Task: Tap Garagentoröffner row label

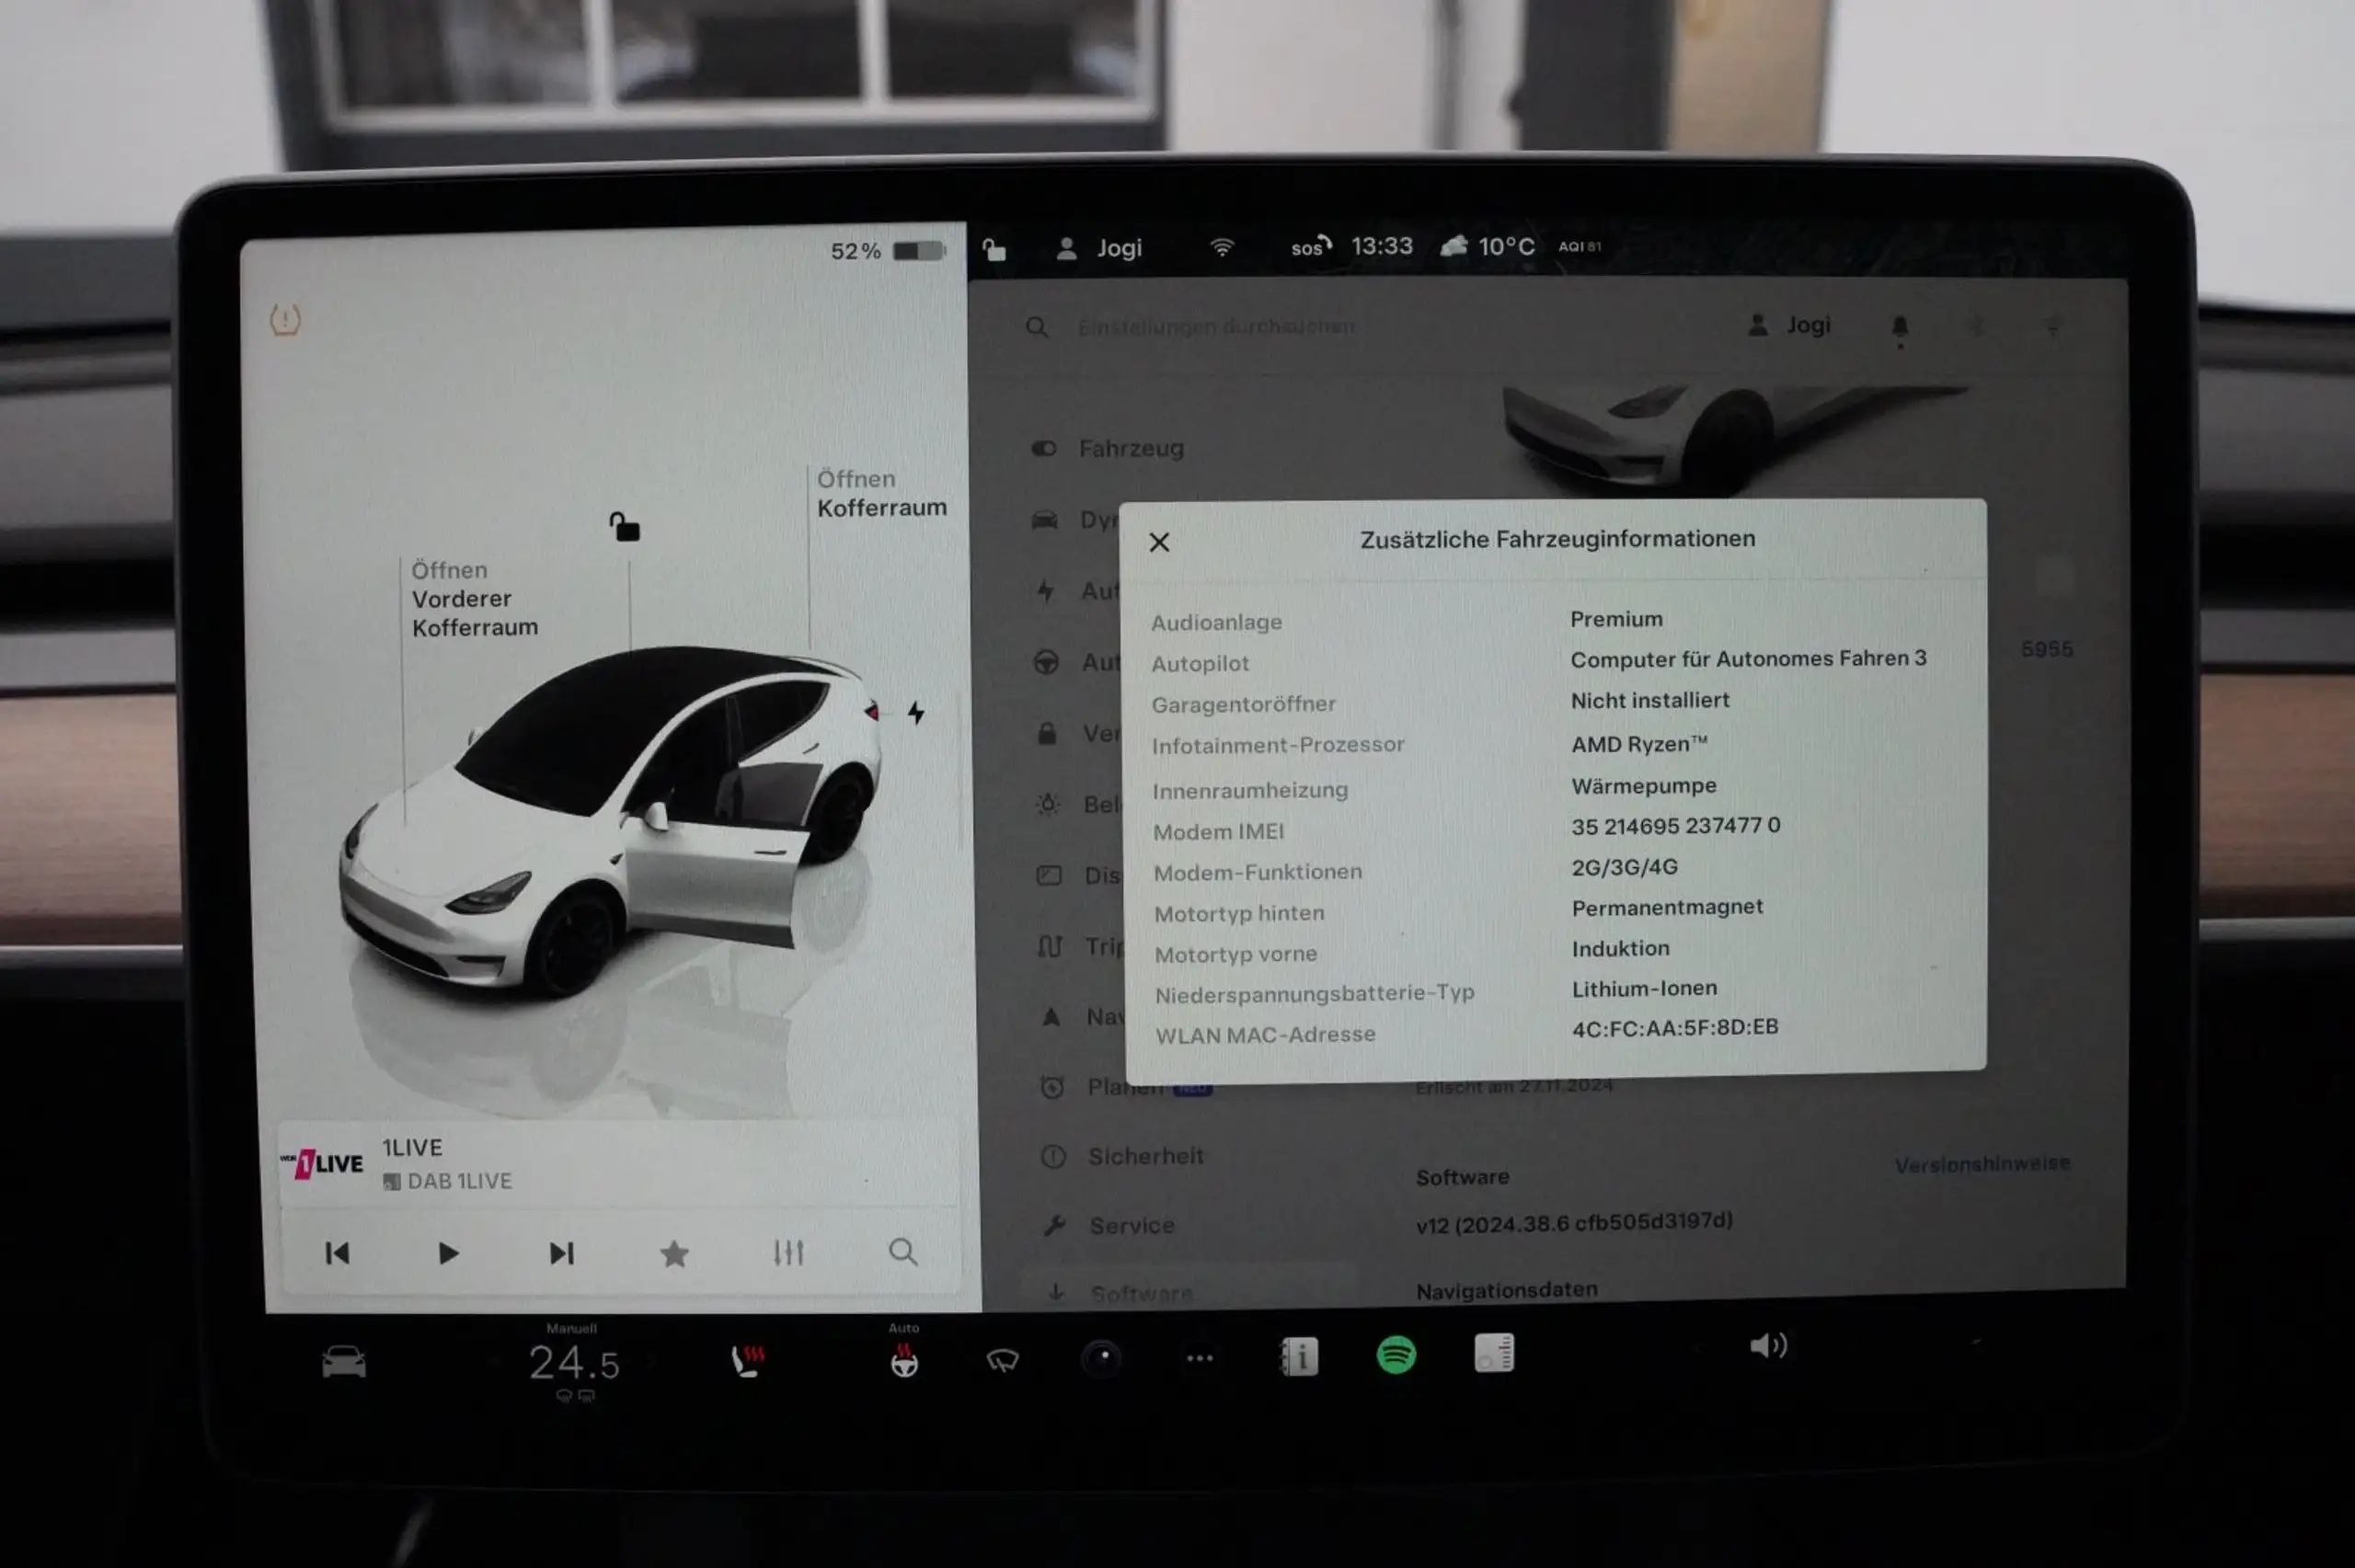Action: click(1243, 704)
